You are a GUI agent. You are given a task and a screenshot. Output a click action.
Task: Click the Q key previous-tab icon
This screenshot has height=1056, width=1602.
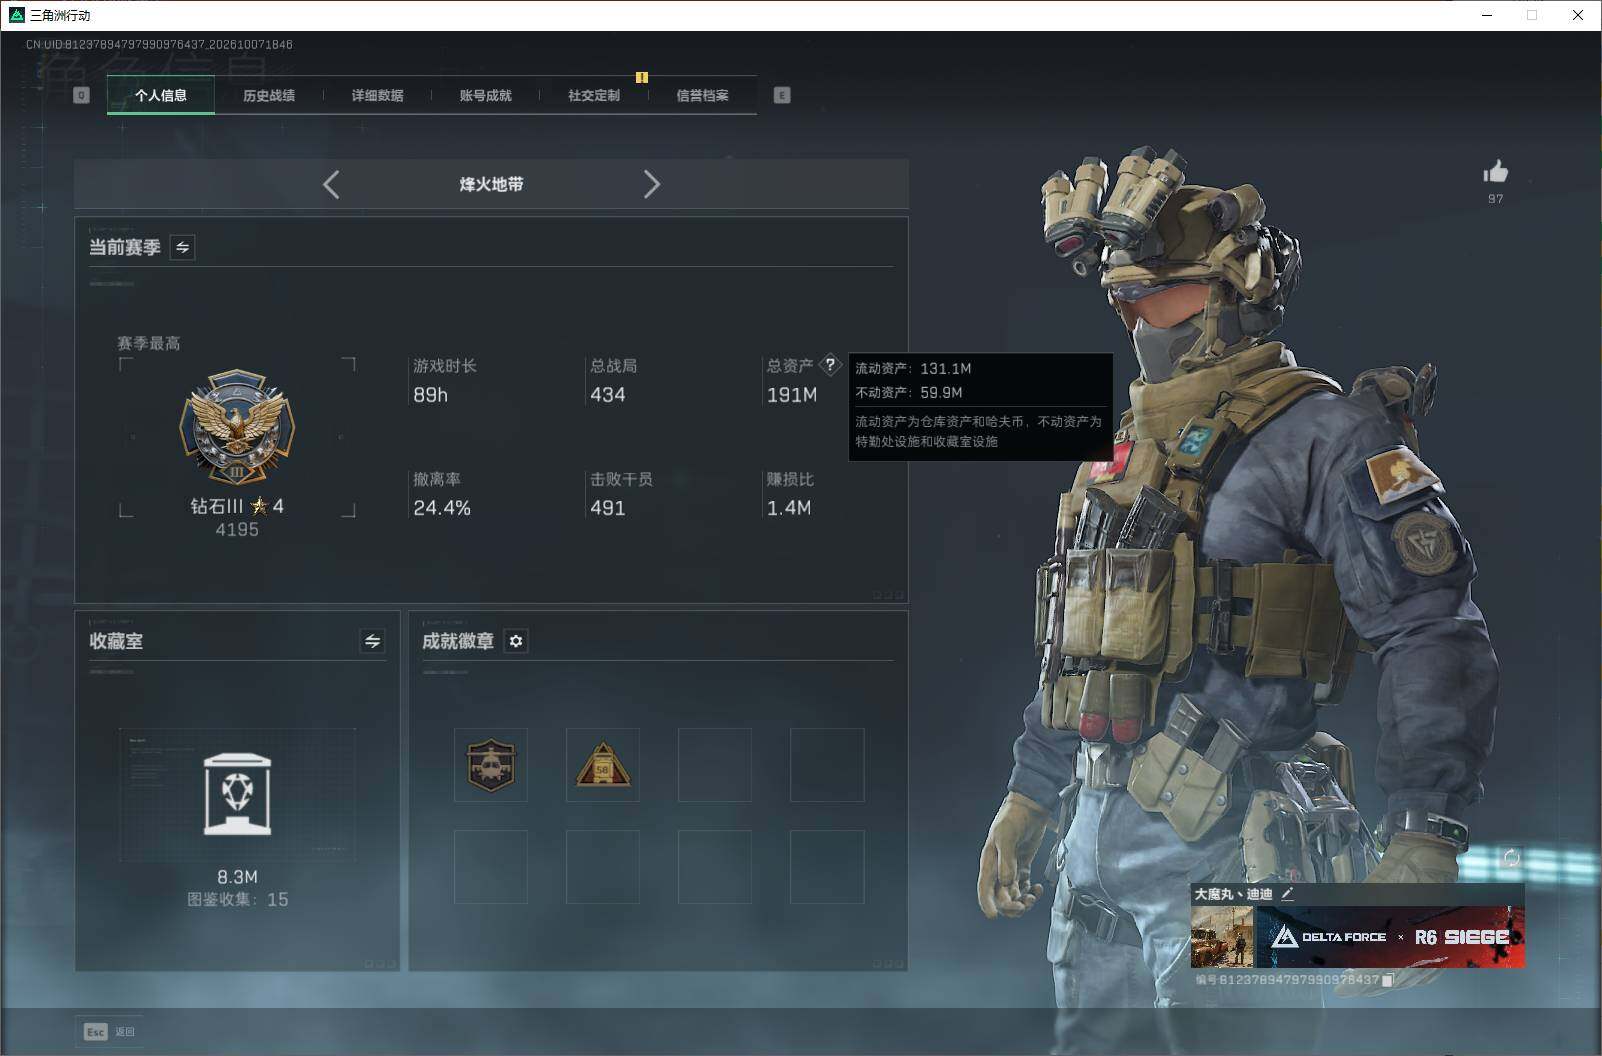tap(82, 95)
